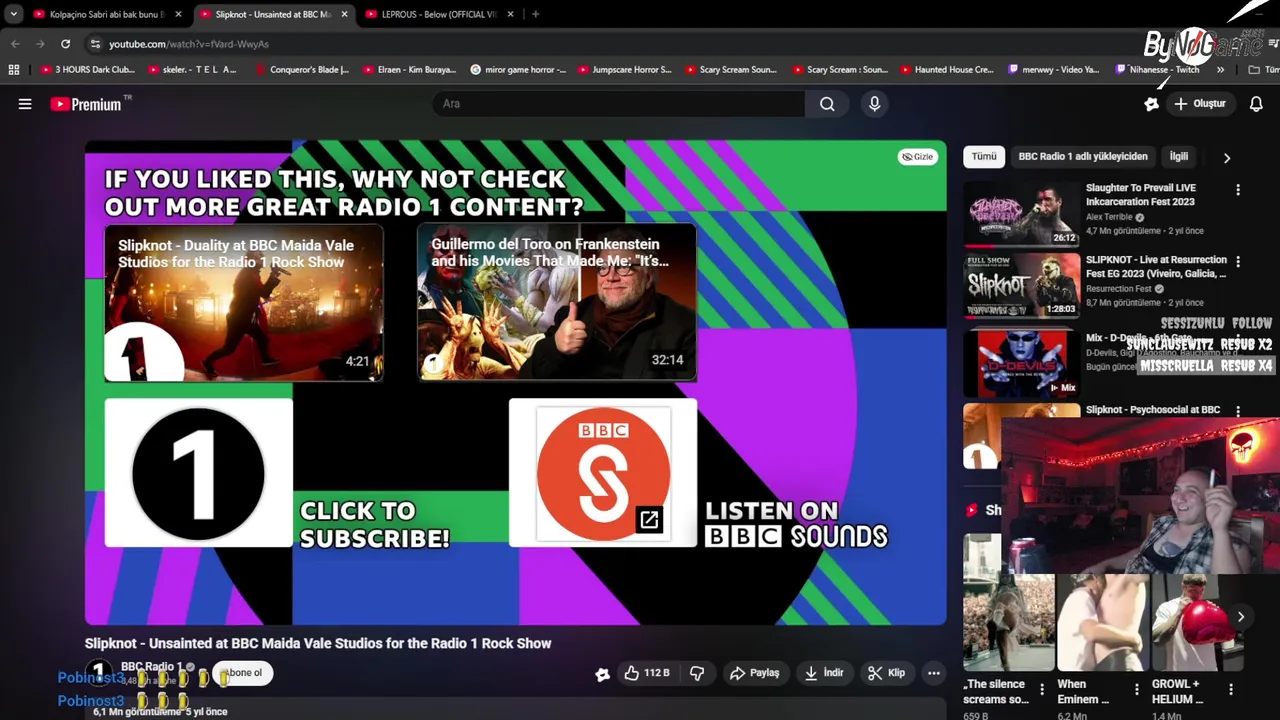Open the Jumpscare Horror S... bookmark

point(624,70)
